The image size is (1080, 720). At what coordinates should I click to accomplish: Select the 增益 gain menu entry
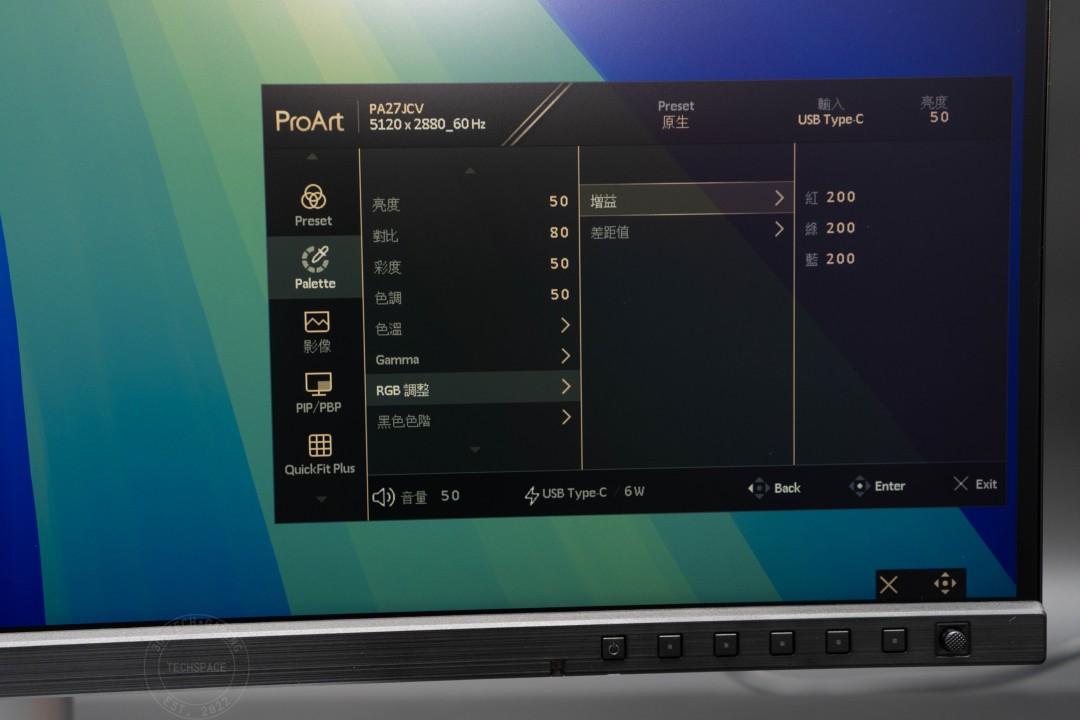[687, 200]
